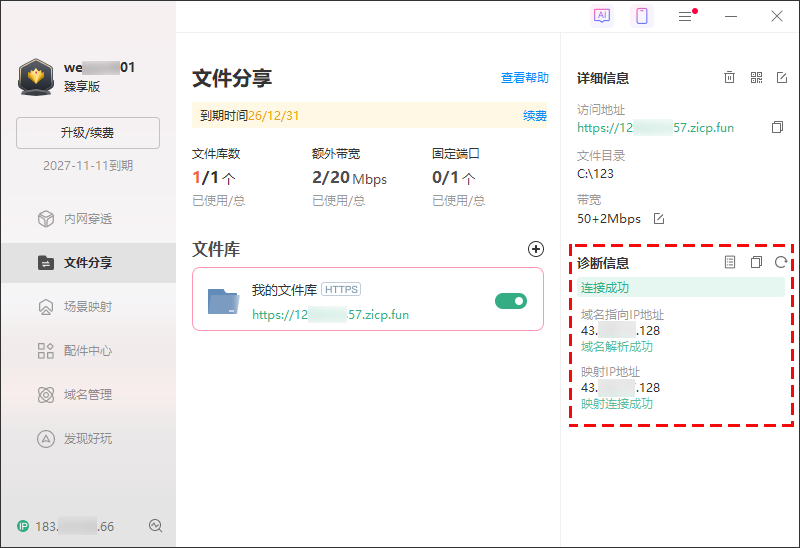Refresh the diagnostic information
This screenshot has height=548, width=800.
(780, 263)
